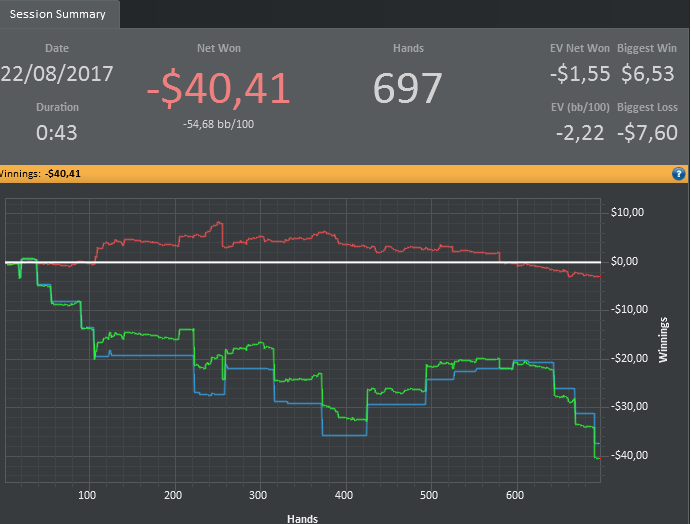This screenshot has width=691, height=524.
Task: Click the Biggest Win label
Action: 646,48
